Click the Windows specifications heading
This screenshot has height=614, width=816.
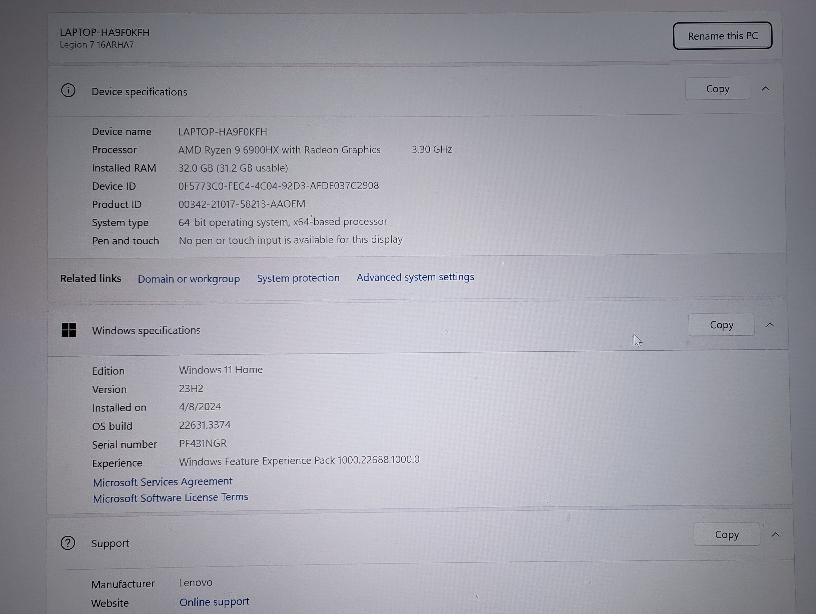click(x=146, y=330)
